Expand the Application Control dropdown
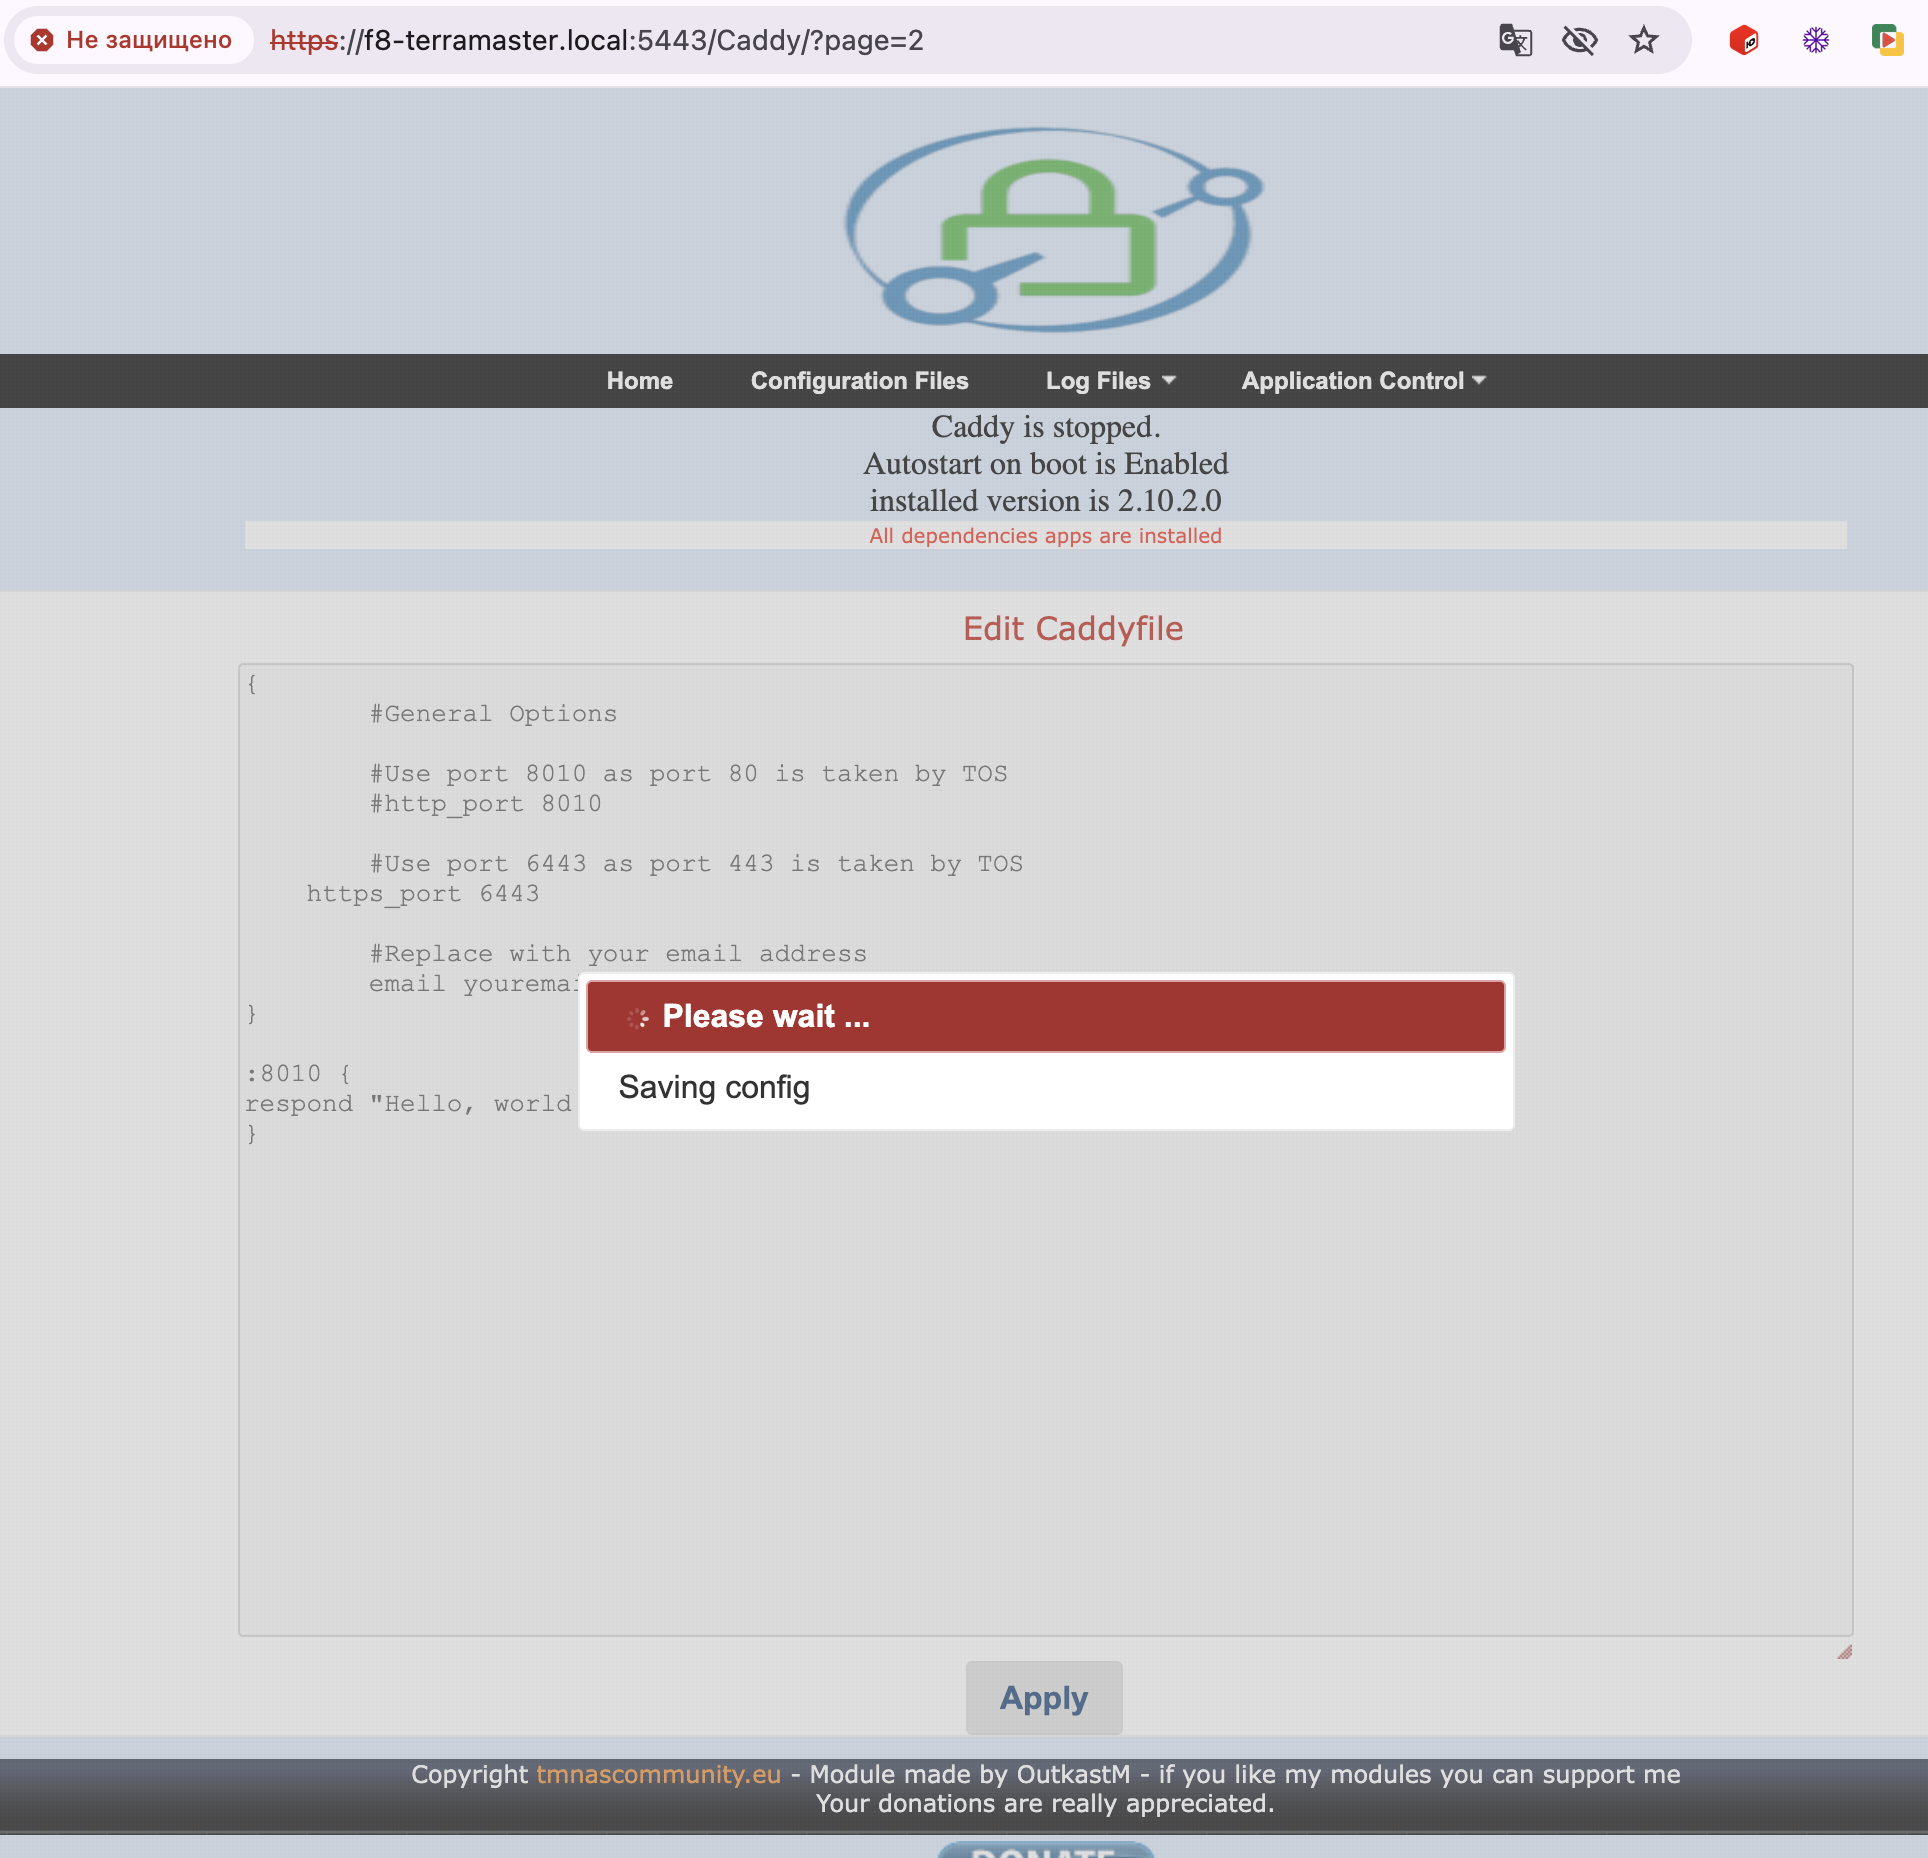The image size is (1928, 1858). (x=1363, y=381)
